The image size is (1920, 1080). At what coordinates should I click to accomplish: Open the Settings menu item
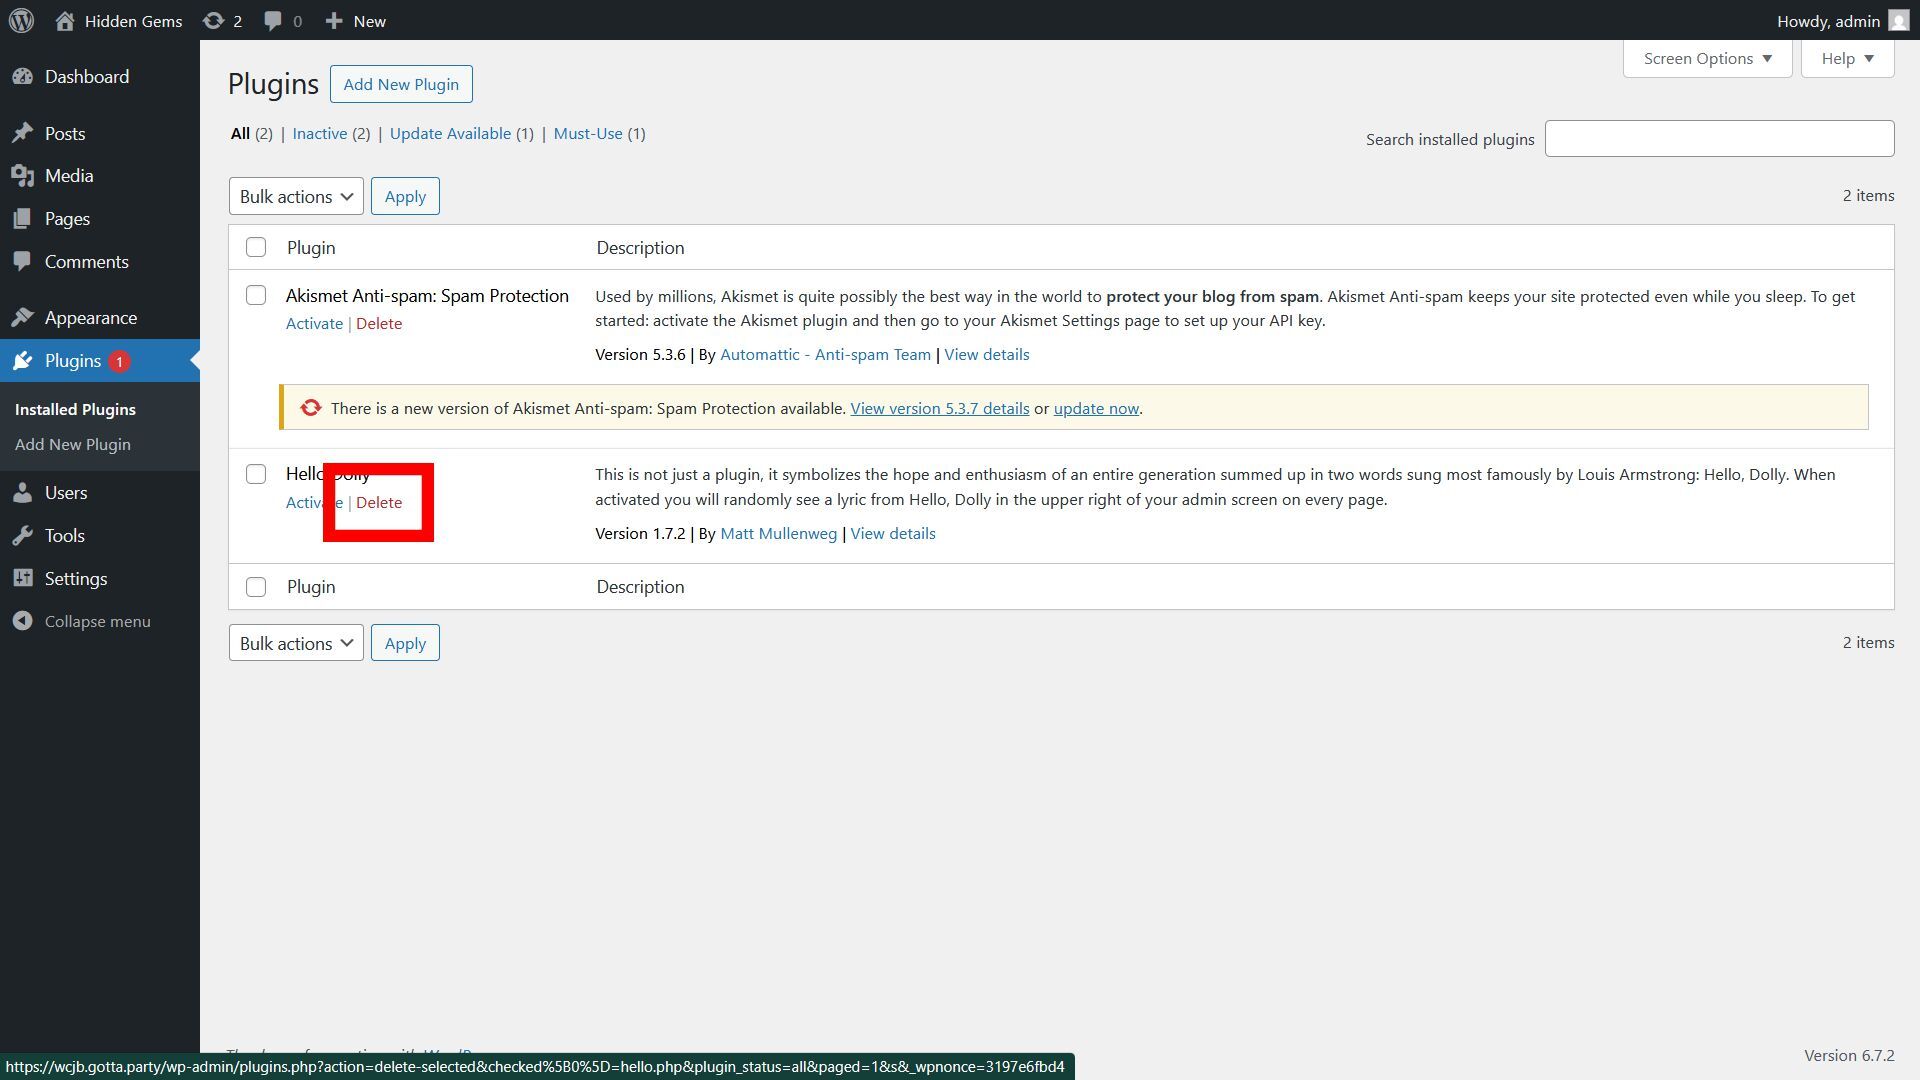coord(100,579)
